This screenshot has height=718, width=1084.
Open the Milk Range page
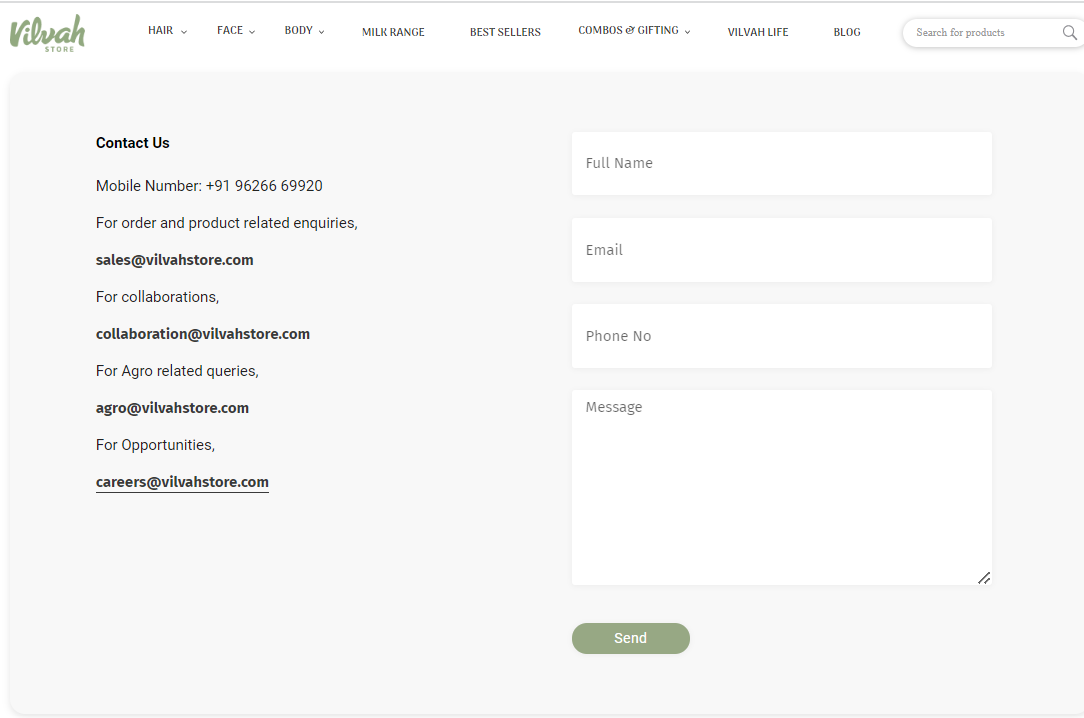coord(393,32)
